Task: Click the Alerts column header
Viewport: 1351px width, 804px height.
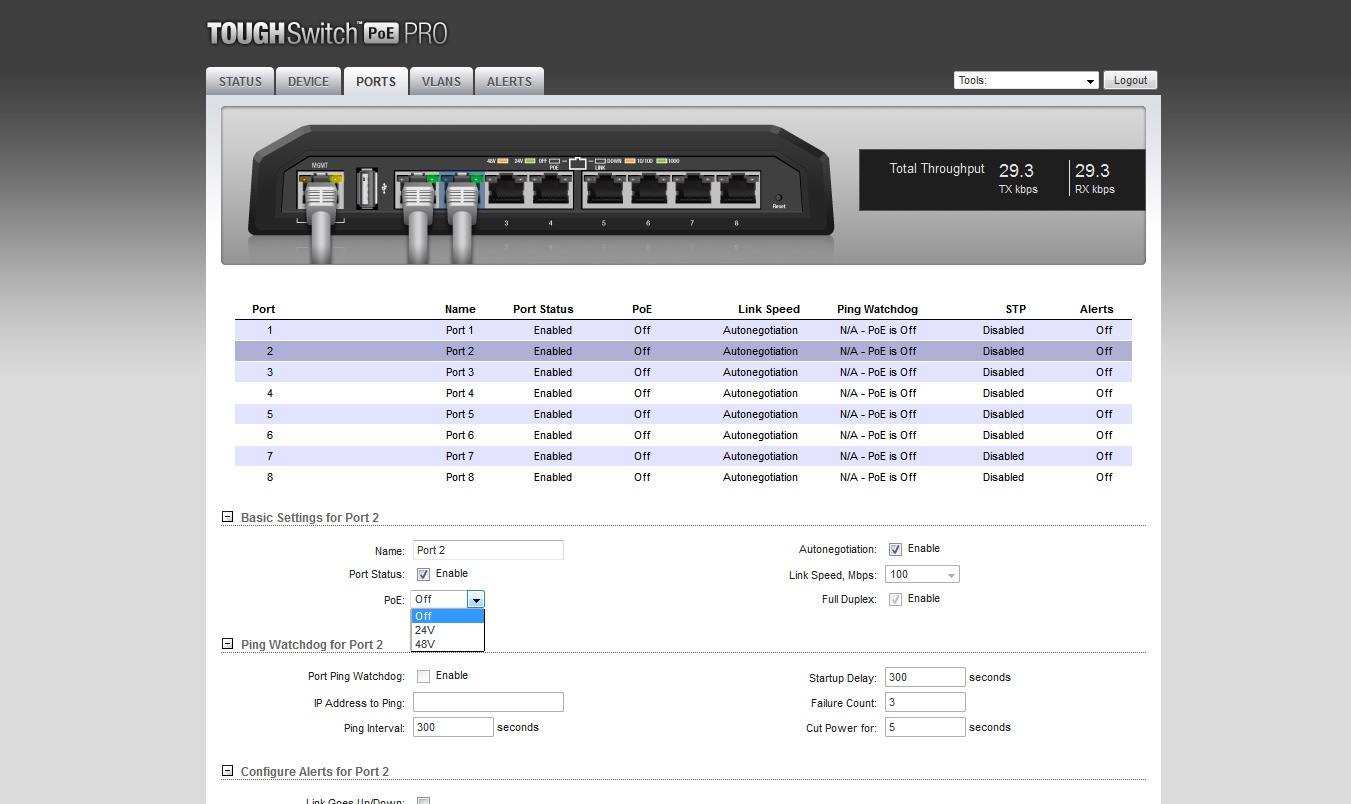Action: point(1096,309)
